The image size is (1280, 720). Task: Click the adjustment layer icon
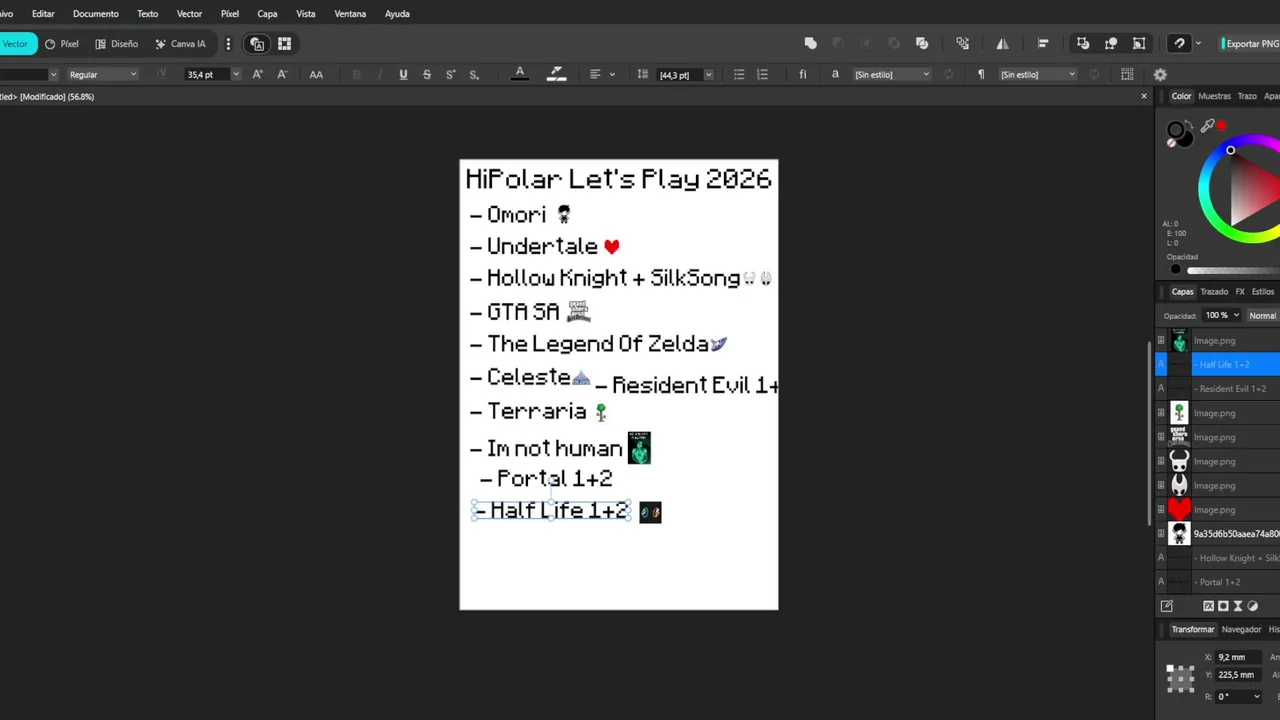[1252, 606]
